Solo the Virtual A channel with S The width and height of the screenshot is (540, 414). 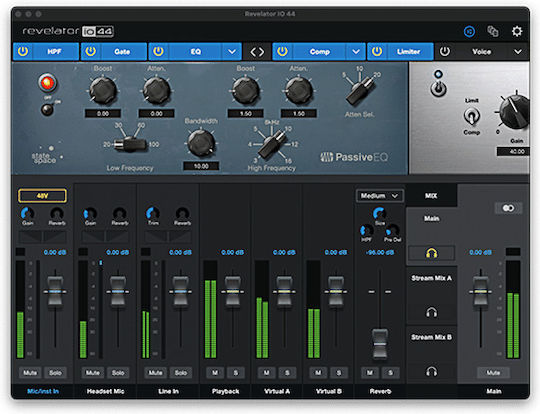[287, 372]
